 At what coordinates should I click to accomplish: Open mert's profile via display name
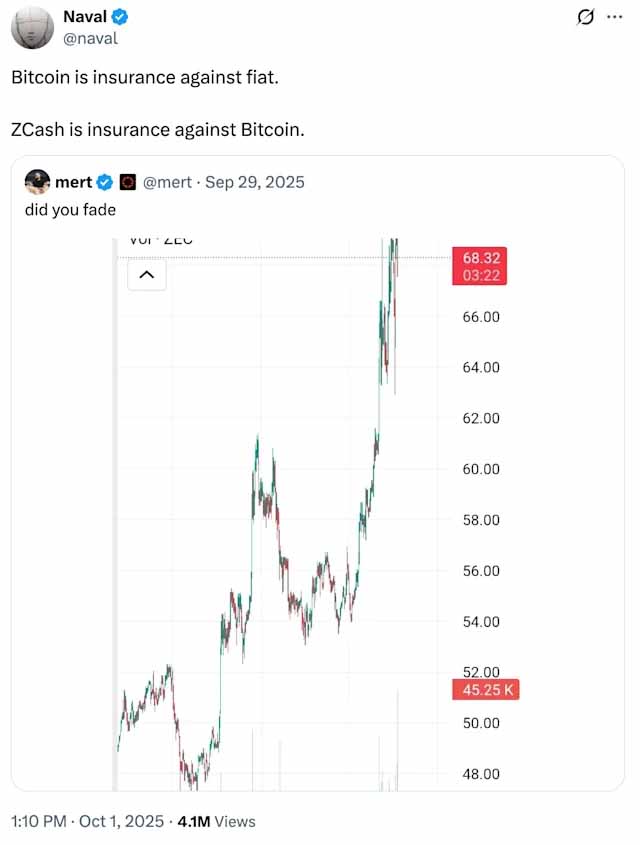73,182
